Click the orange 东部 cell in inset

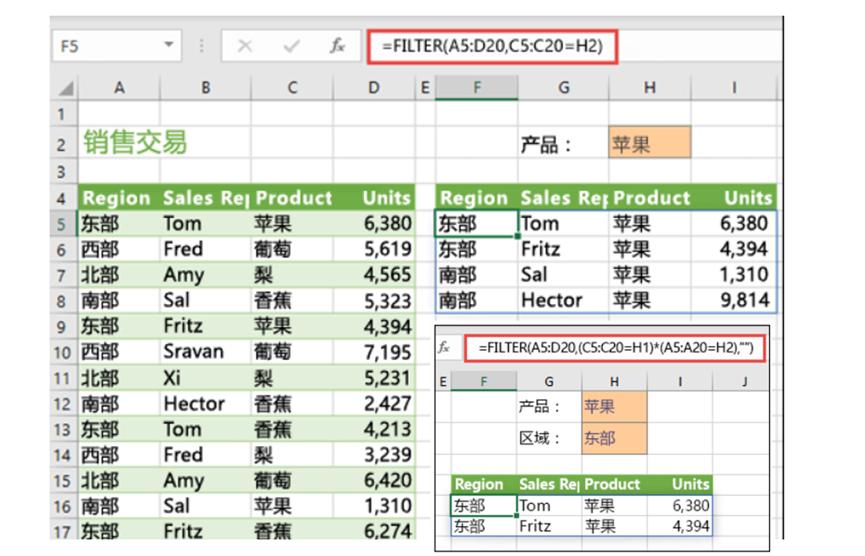[x=613, y=438]
